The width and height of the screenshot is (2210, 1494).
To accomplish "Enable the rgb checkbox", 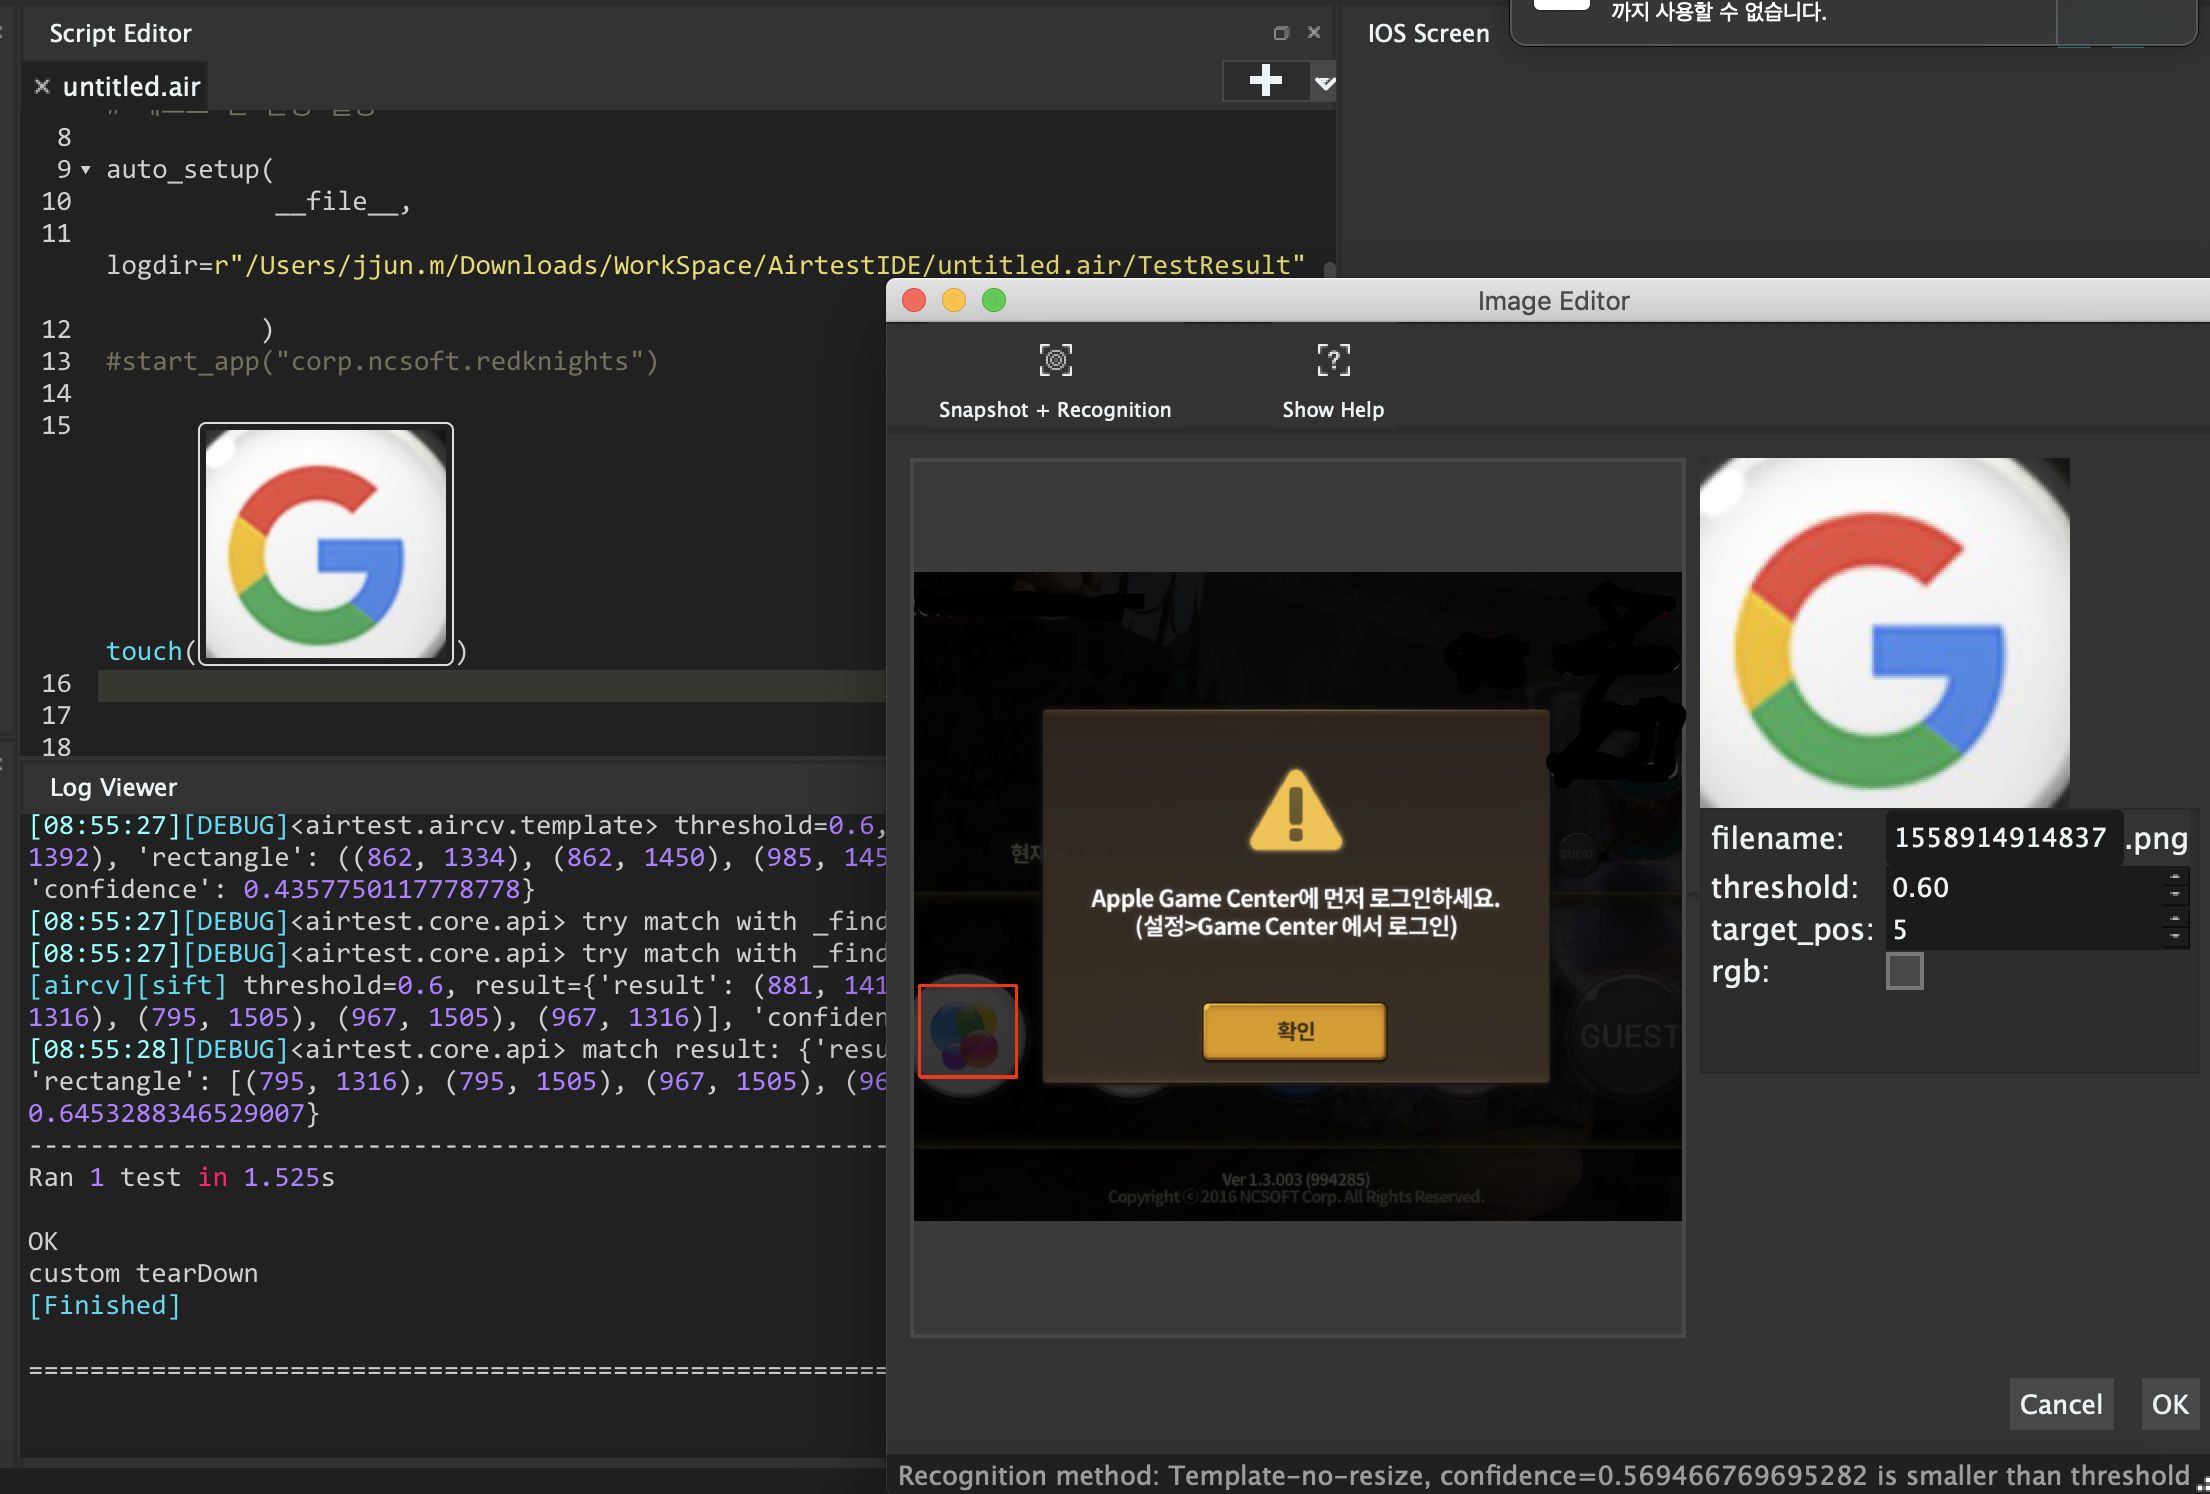I will pos(1904,971).
